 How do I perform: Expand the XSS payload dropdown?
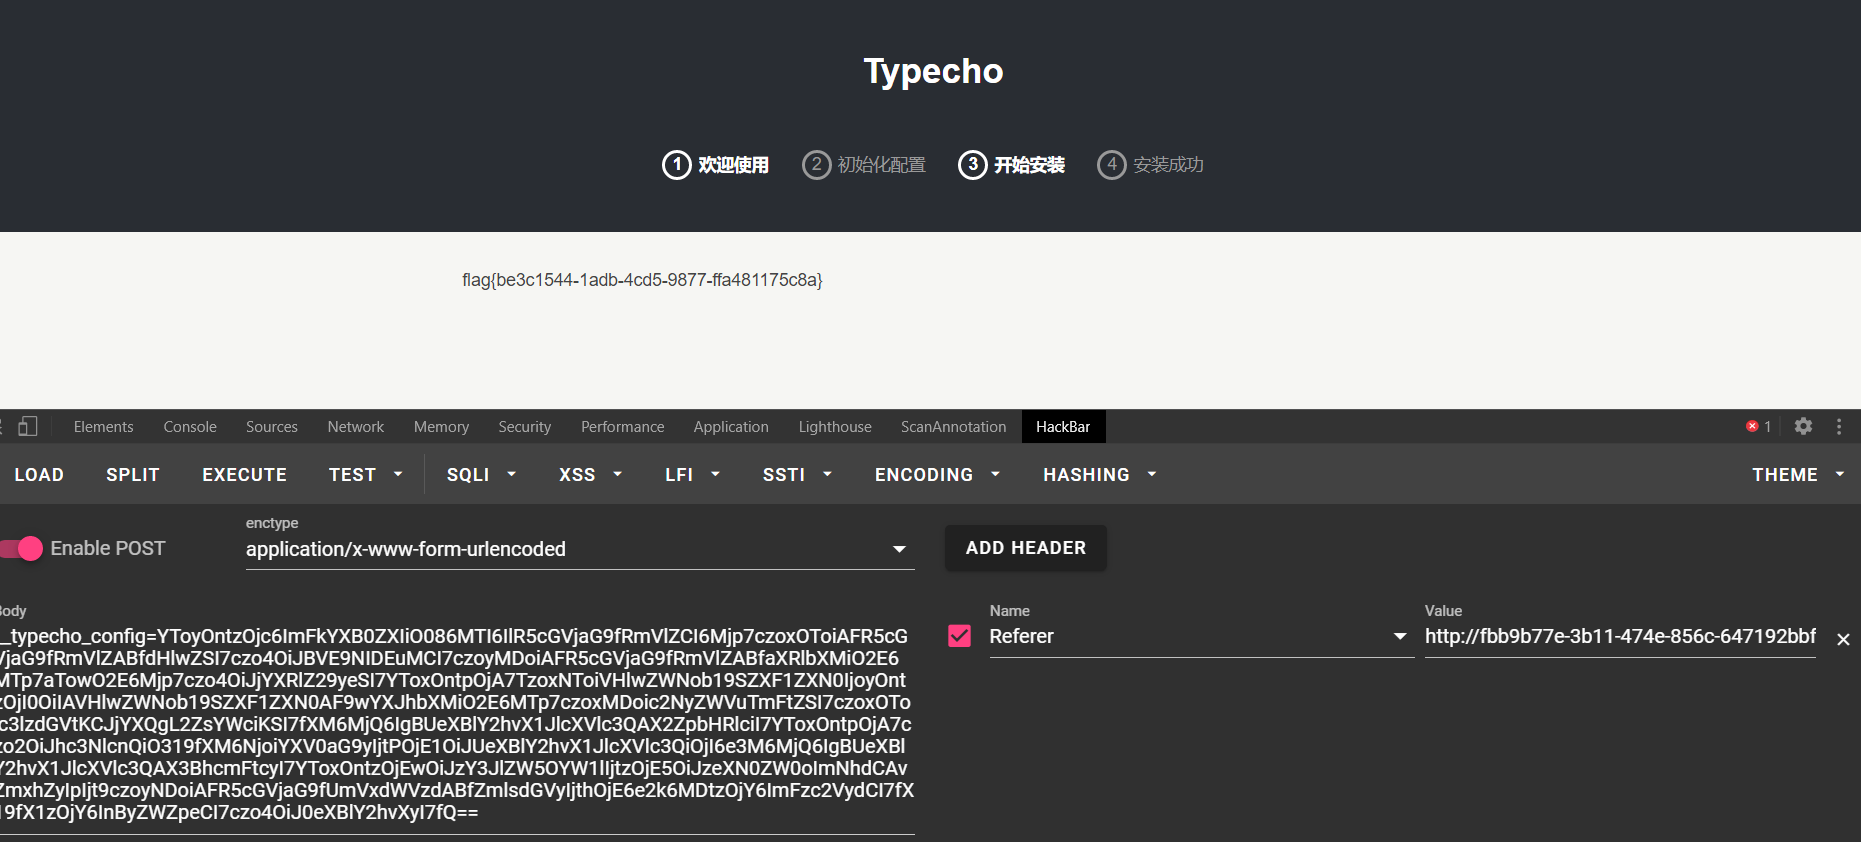[590, 475]
